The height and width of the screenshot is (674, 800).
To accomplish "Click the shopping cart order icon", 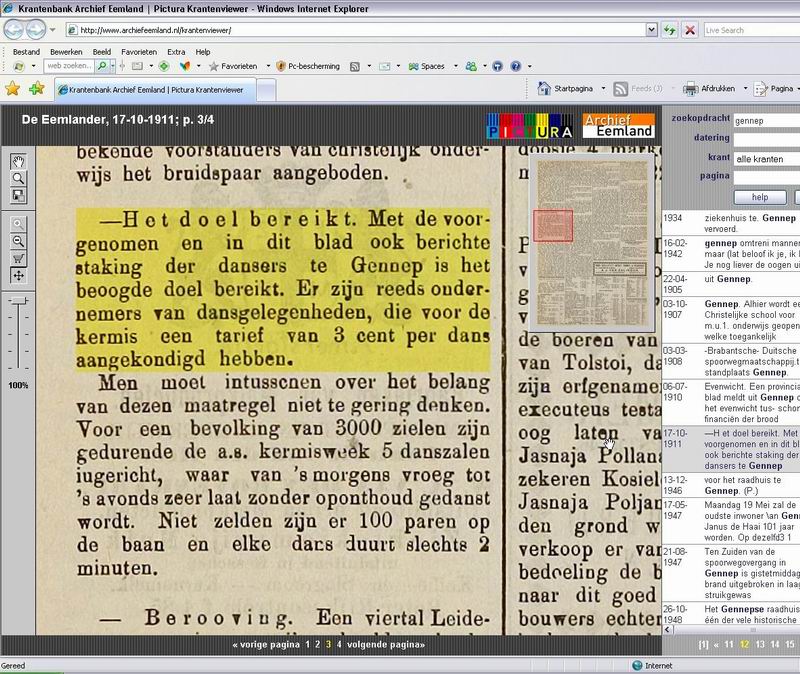I will [18, 259].
